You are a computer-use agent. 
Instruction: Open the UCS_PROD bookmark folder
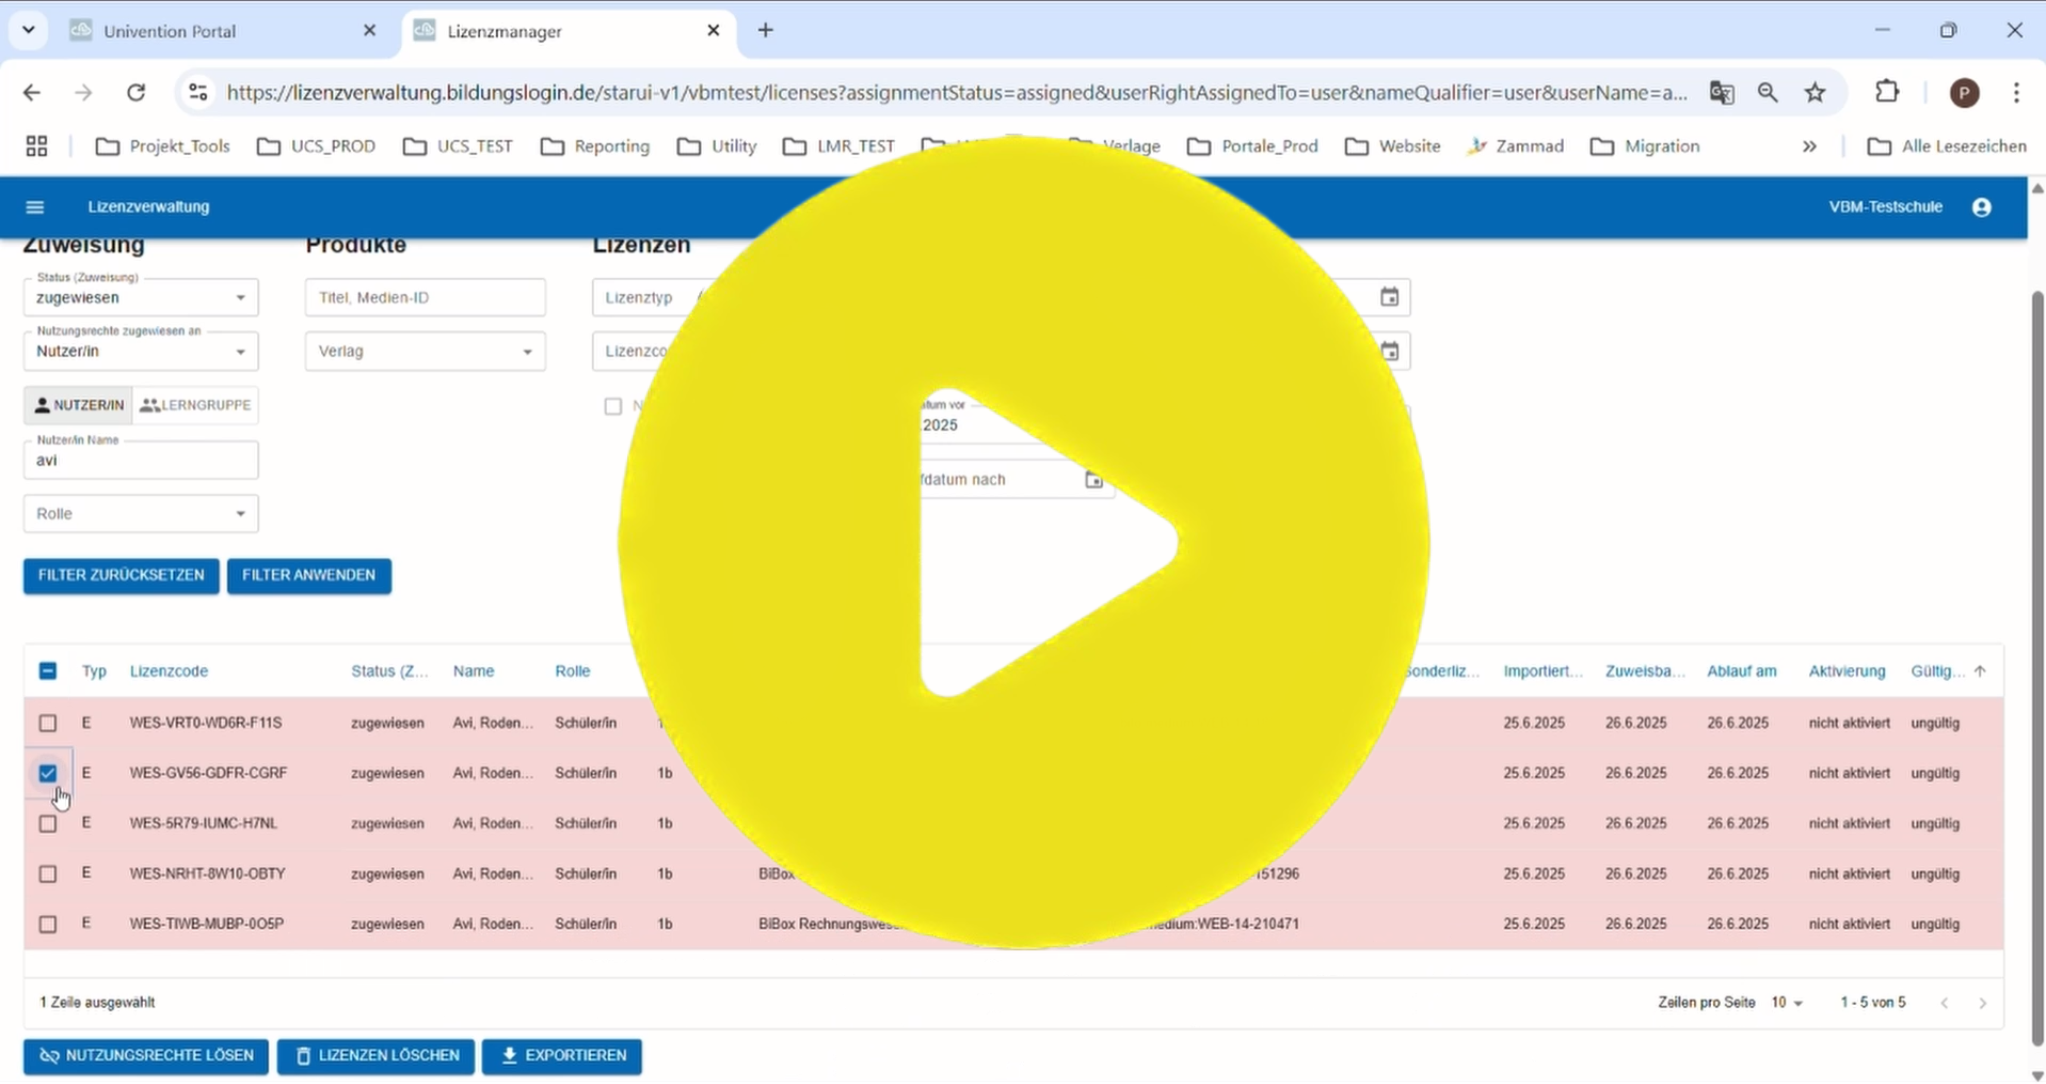click(316, 146)
